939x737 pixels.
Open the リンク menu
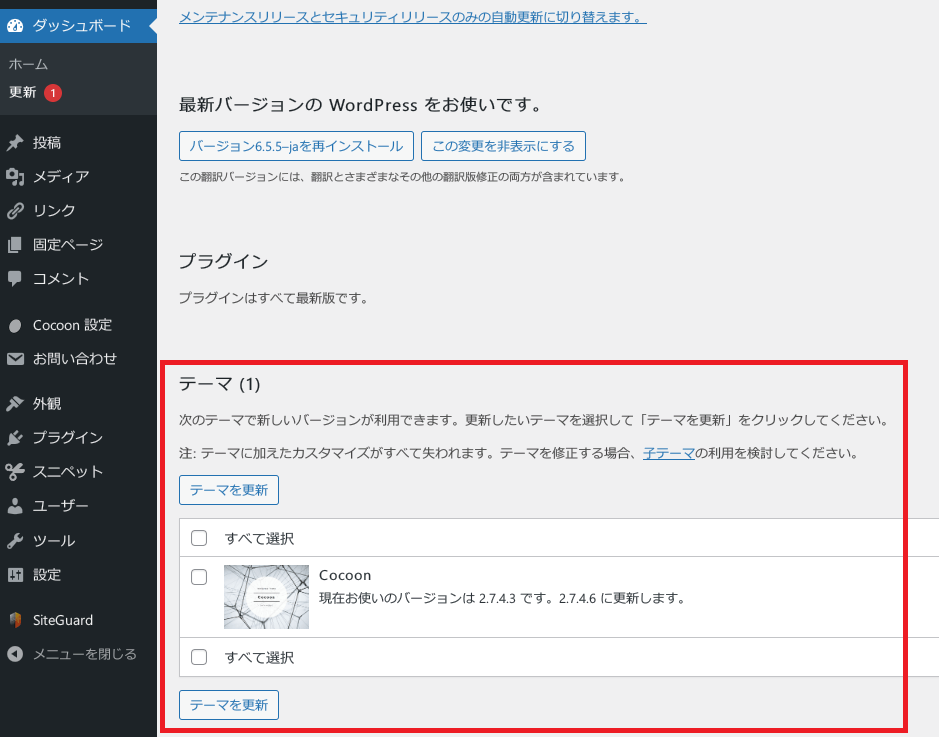pos(78,211)
